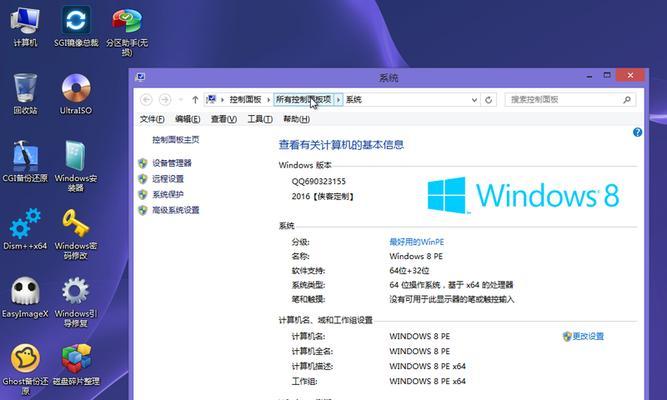This screenshot has width=667, height=400.
Task: Open the 帮助(H) menu
Action: click(x=296, y=119)
